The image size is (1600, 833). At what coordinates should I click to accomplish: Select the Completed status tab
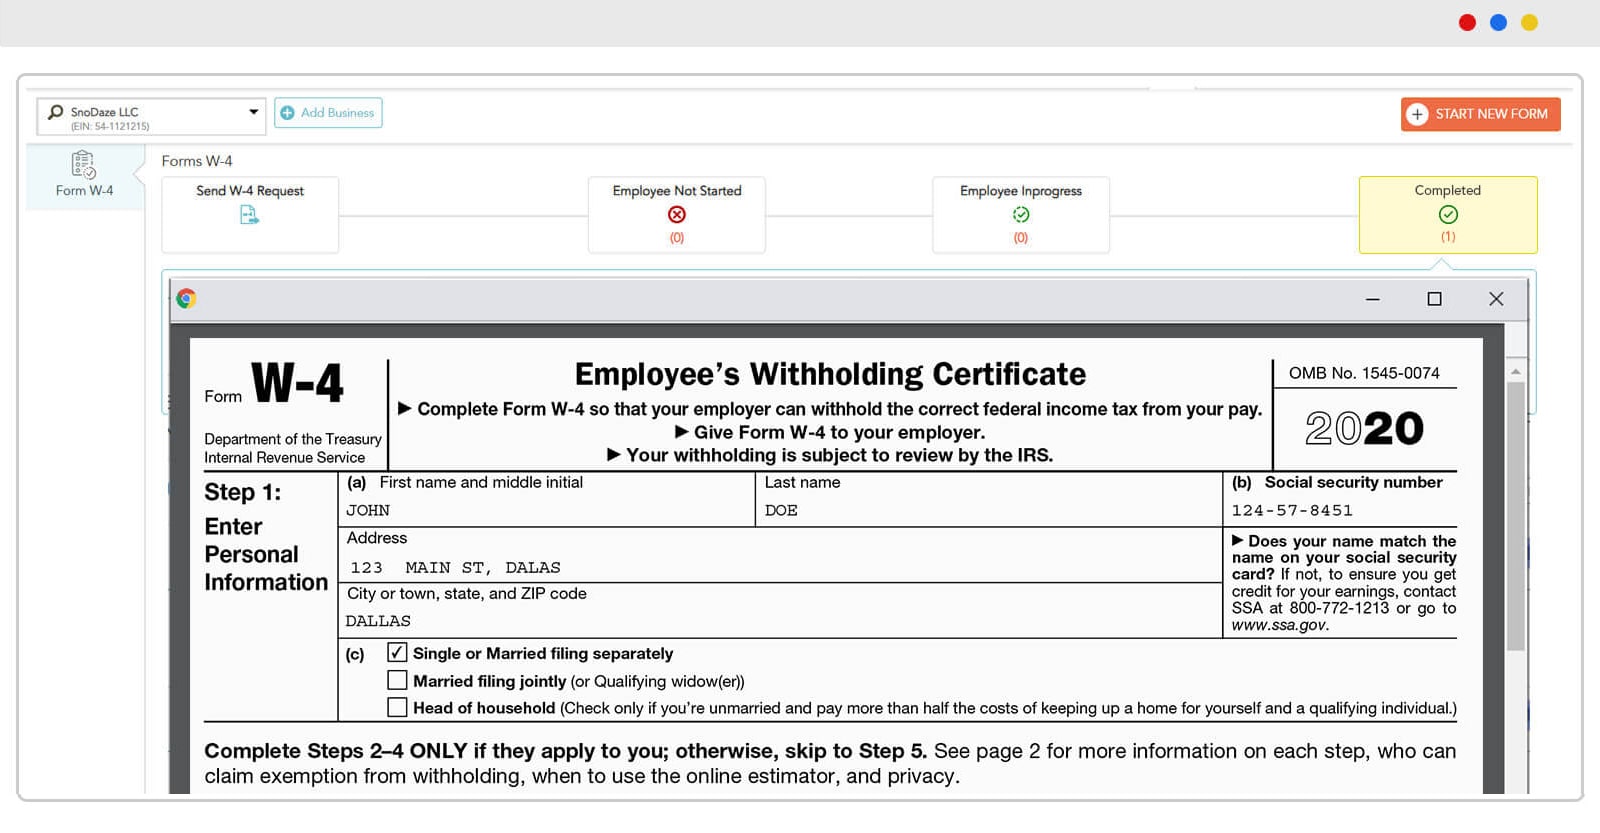tap(1447, 214)
